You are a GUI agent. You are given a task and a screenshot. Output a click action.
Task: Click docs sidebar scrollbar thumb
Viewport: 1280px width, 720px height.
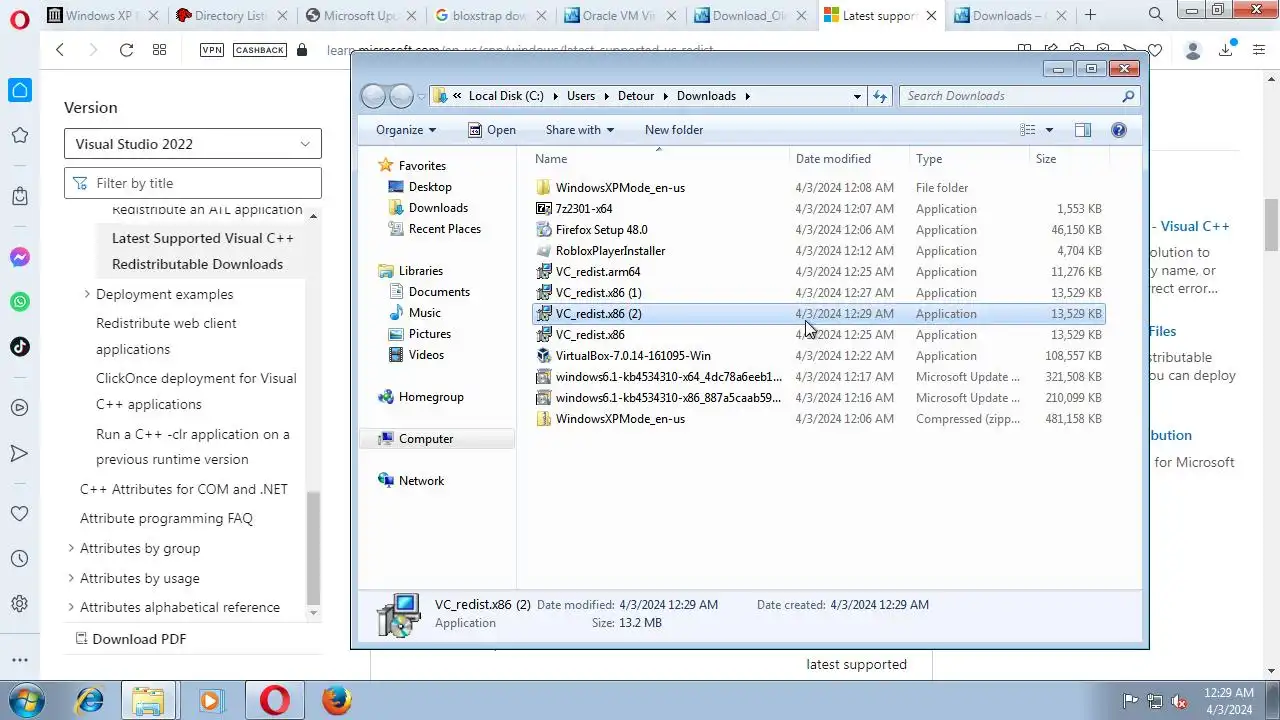pos(314,548)
